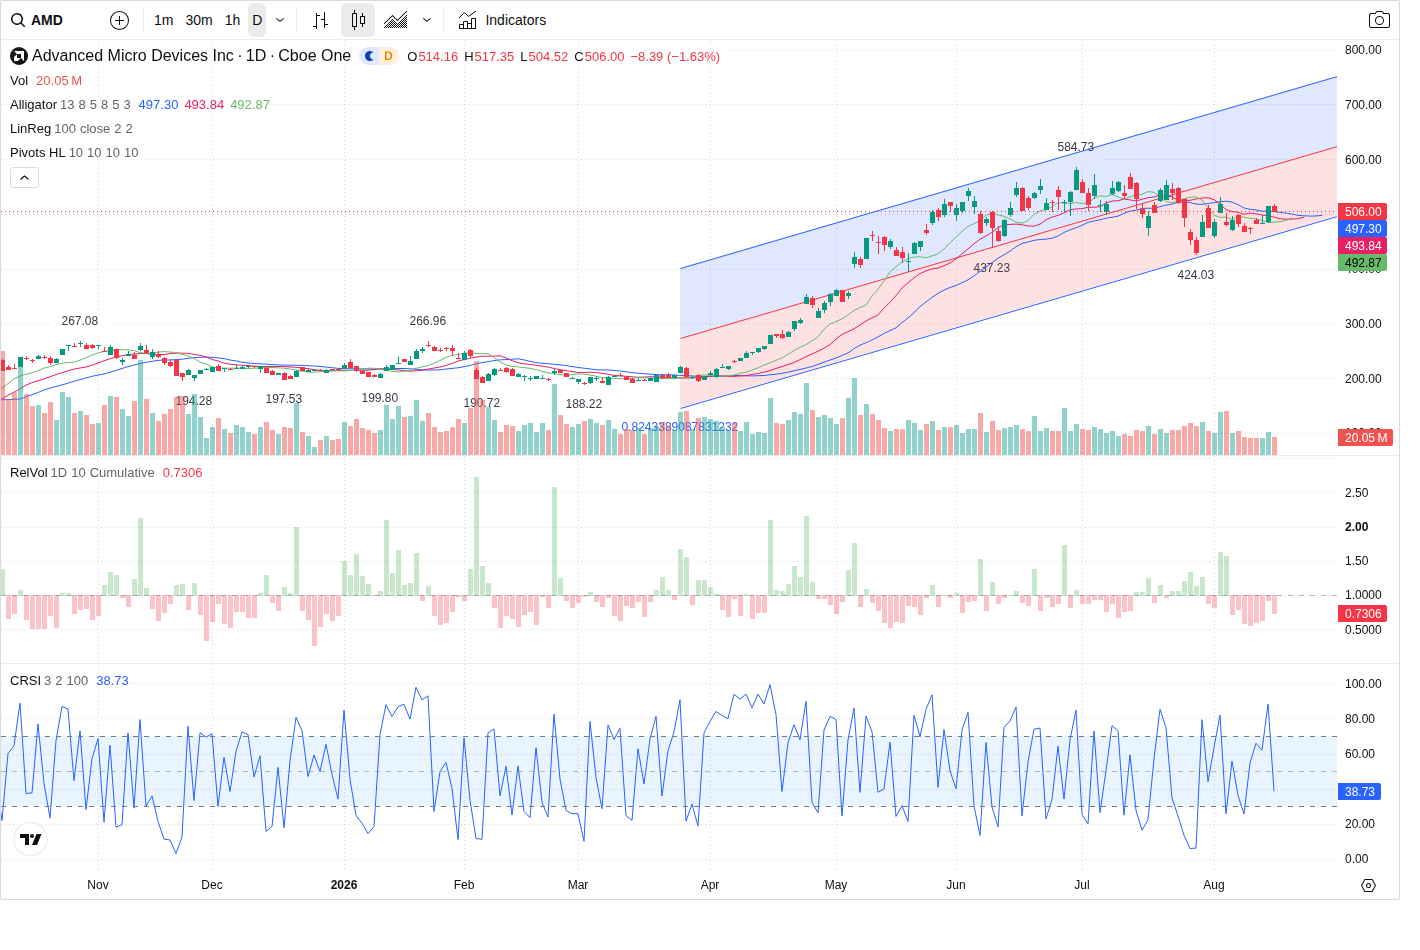Click the plus icon to compare symbols
This screenshot has height=950, width=1420.
(x=119, y=20)
